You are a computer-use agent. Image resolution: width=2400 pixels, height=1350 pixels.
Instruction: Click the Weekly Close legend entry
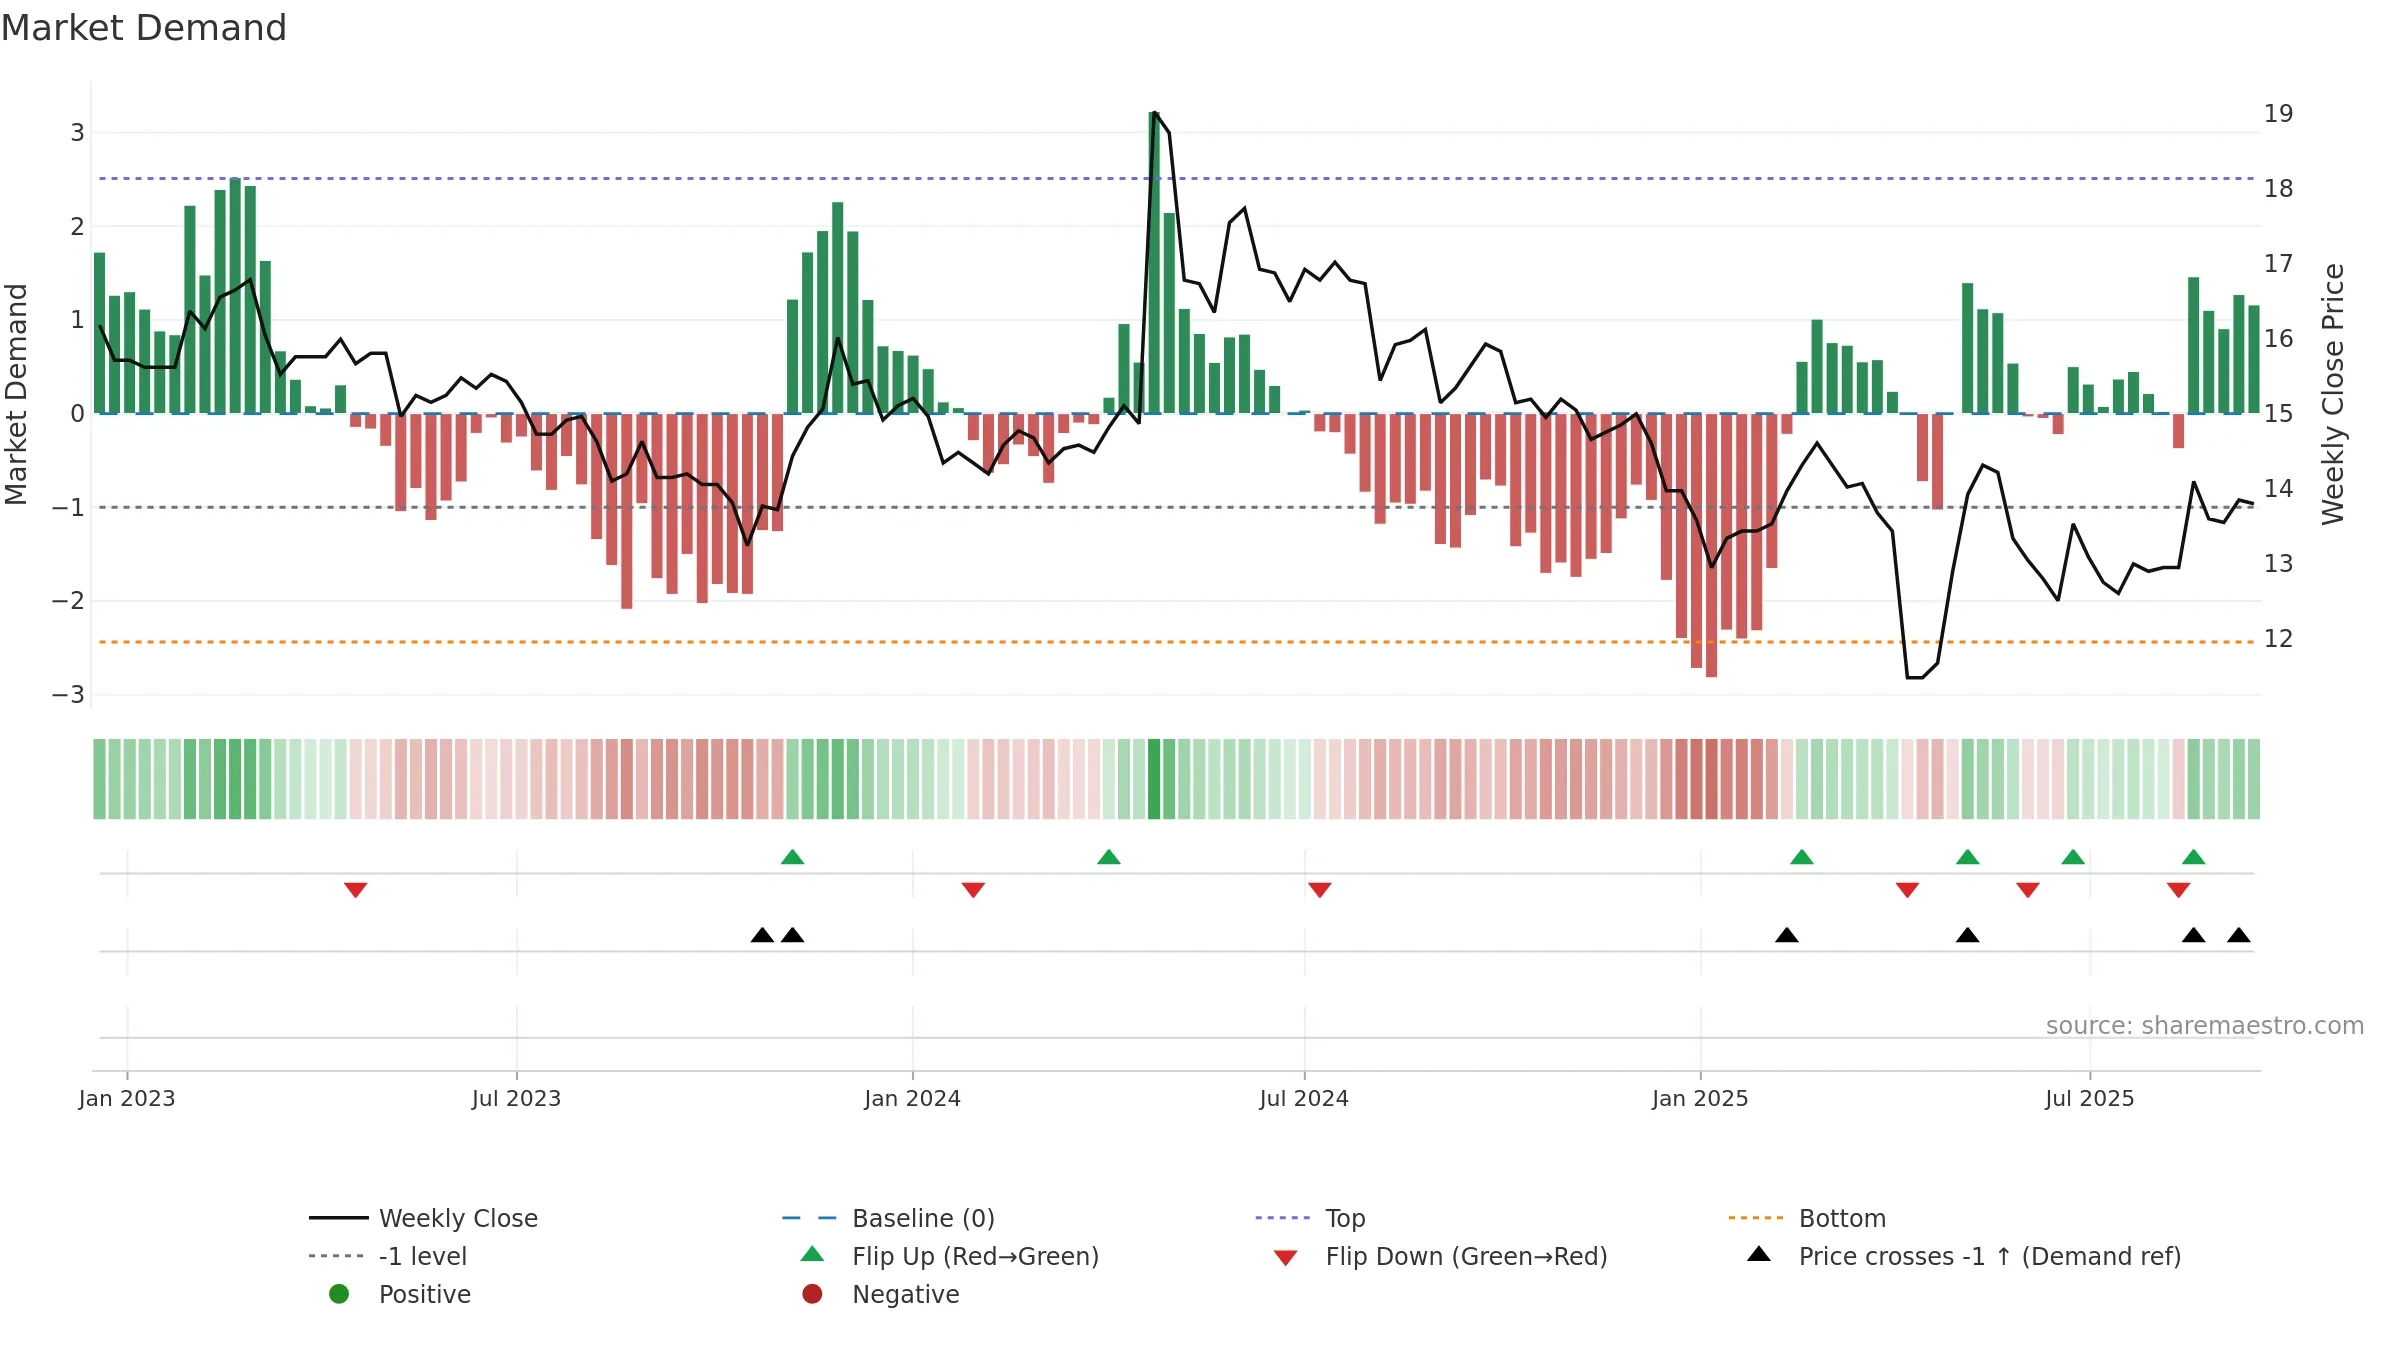tap(423, 1218)
